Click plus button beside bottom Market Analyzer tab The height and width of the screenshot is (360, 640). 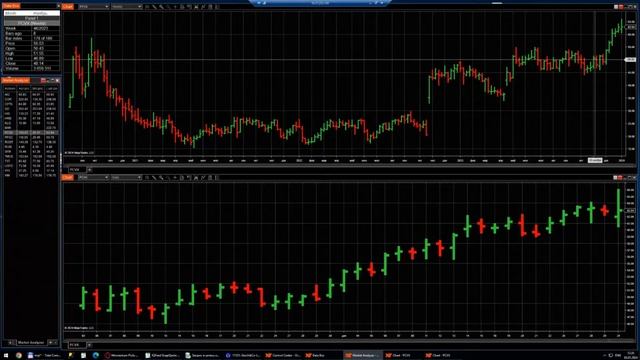point(51,342)
